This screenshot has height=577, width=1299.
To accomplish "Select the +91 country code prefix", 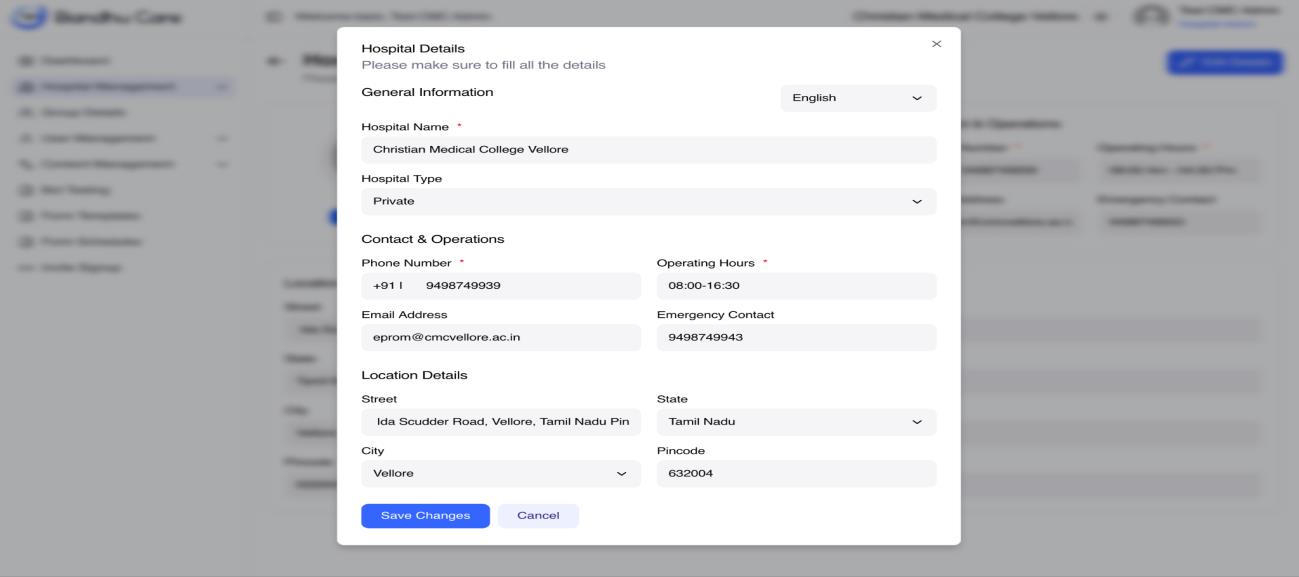I will (386, 286).
